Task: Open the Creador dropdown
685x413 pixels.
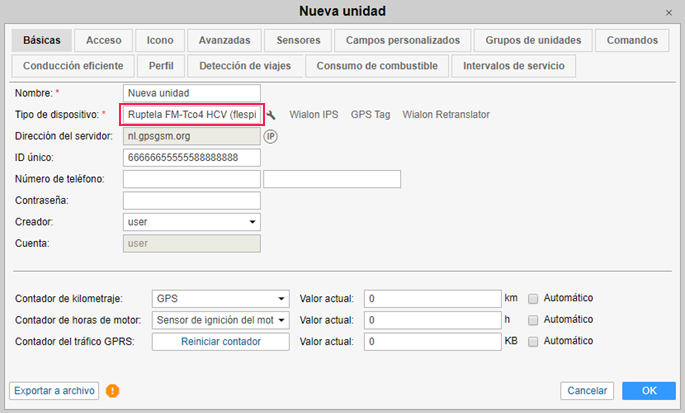Action: [190, 222]
